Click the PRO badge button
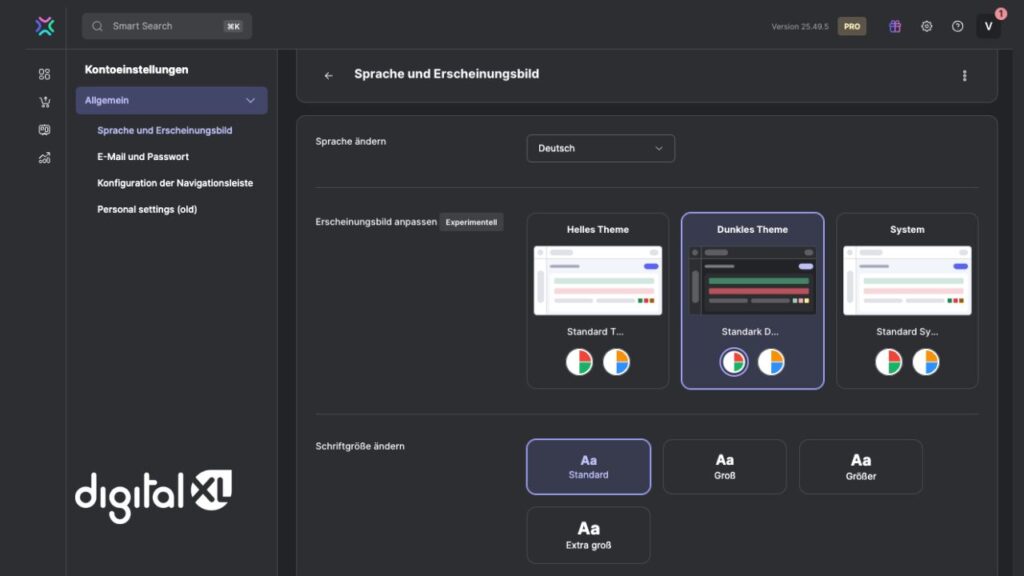 pyautogui.click(x=852, y=26)
